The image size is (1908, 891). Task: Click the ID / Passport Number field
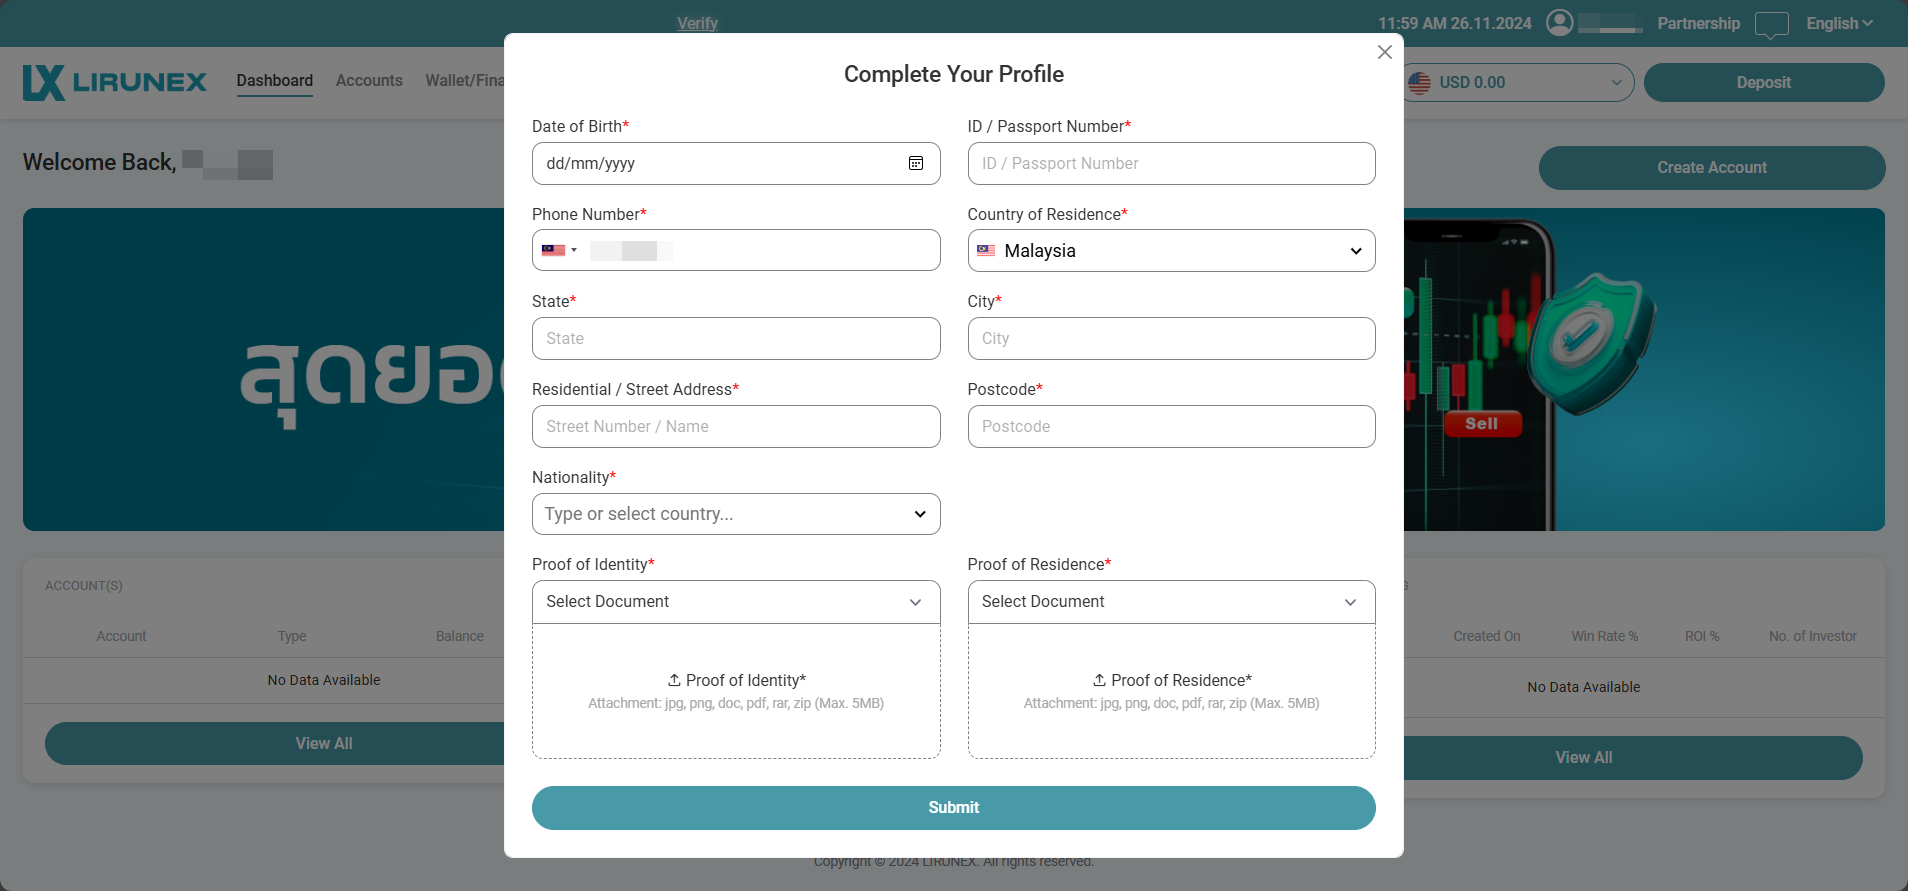click(1171, 164)
